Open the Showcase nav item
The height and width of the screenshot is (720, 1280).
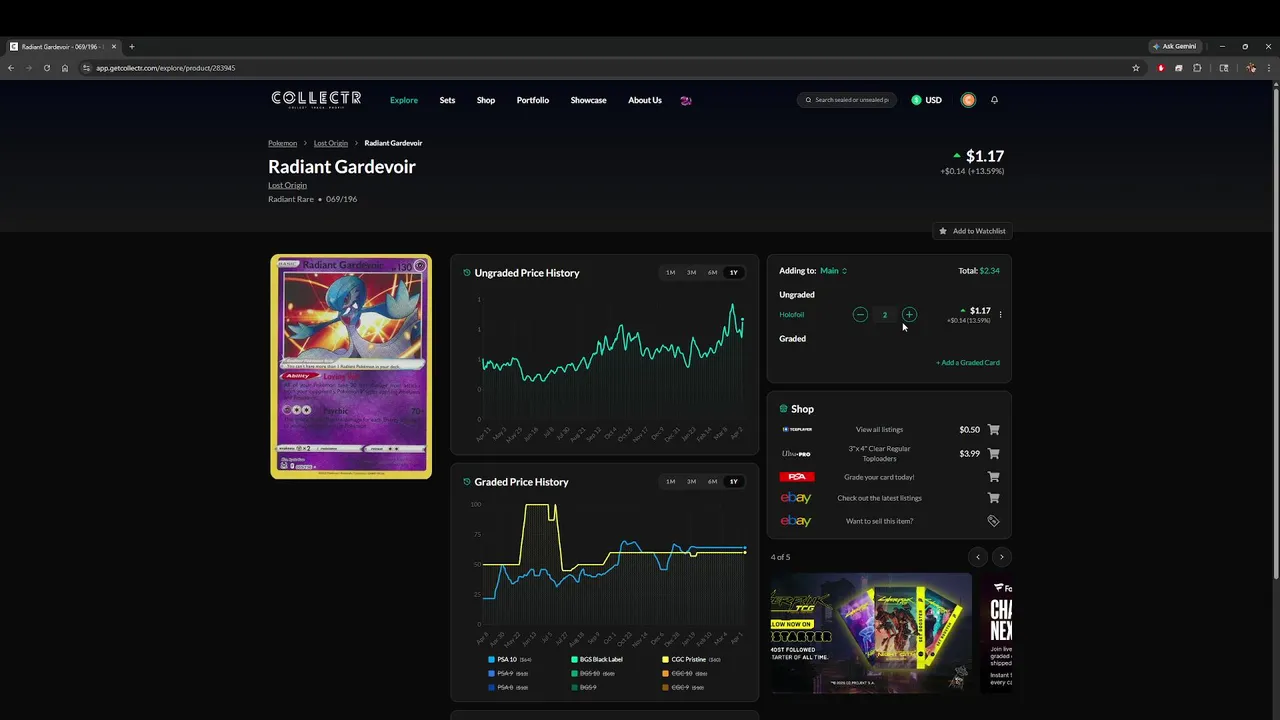click(588, 100)
